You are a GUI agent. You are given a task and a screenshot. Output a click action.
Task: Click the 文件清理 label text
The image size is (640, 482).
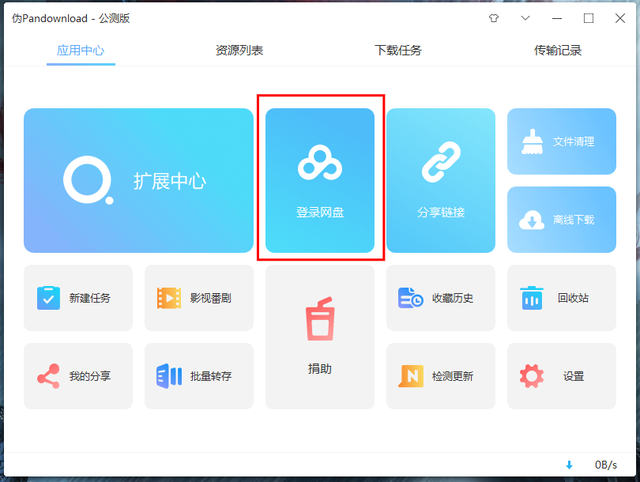point(573,142)
